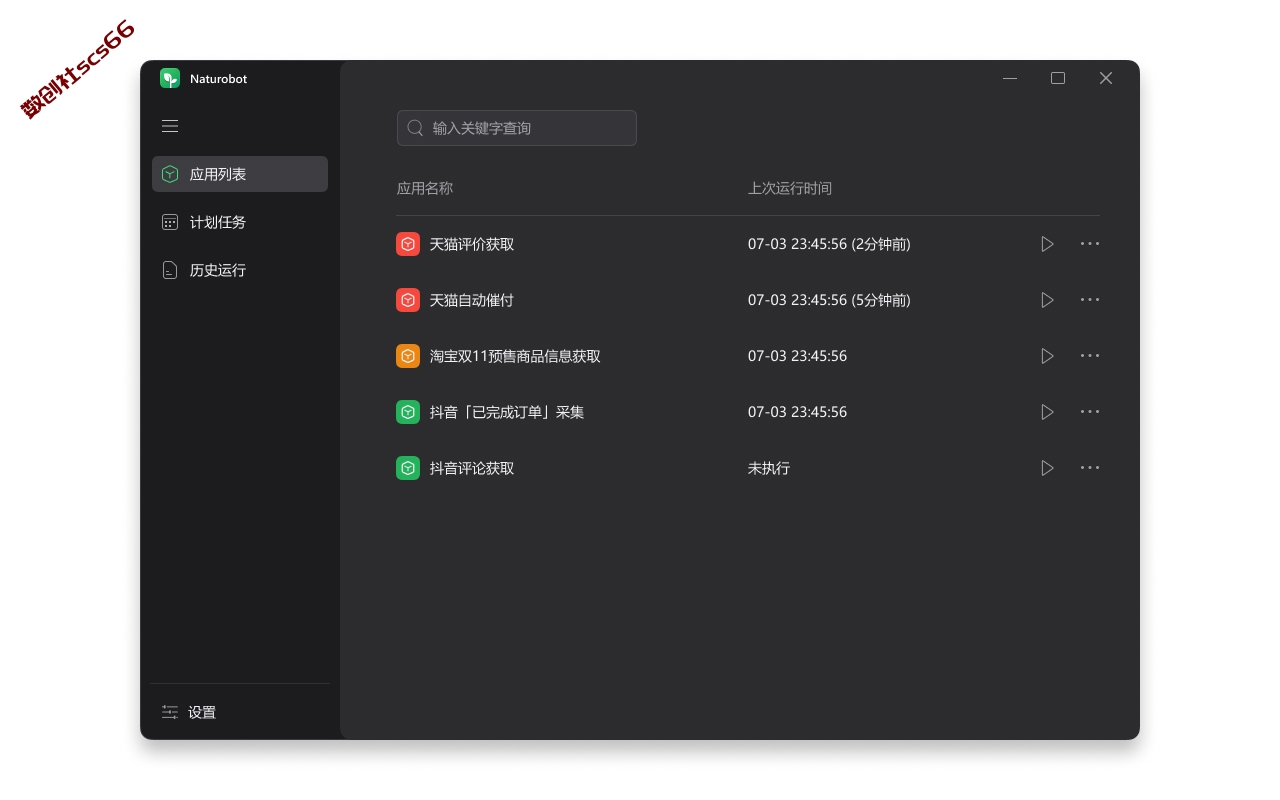The width and height of the screenshot is (1280, 800).
Task: Select the 天猫评价获取 app name
Action: (472, 244)
